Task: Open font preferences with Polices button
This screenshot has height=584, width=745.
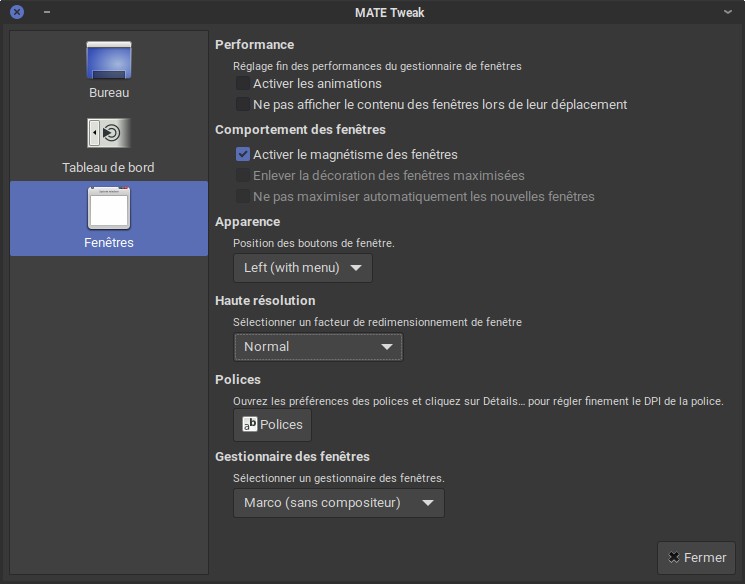Action: pyautogui.click(x=273, y=425)
